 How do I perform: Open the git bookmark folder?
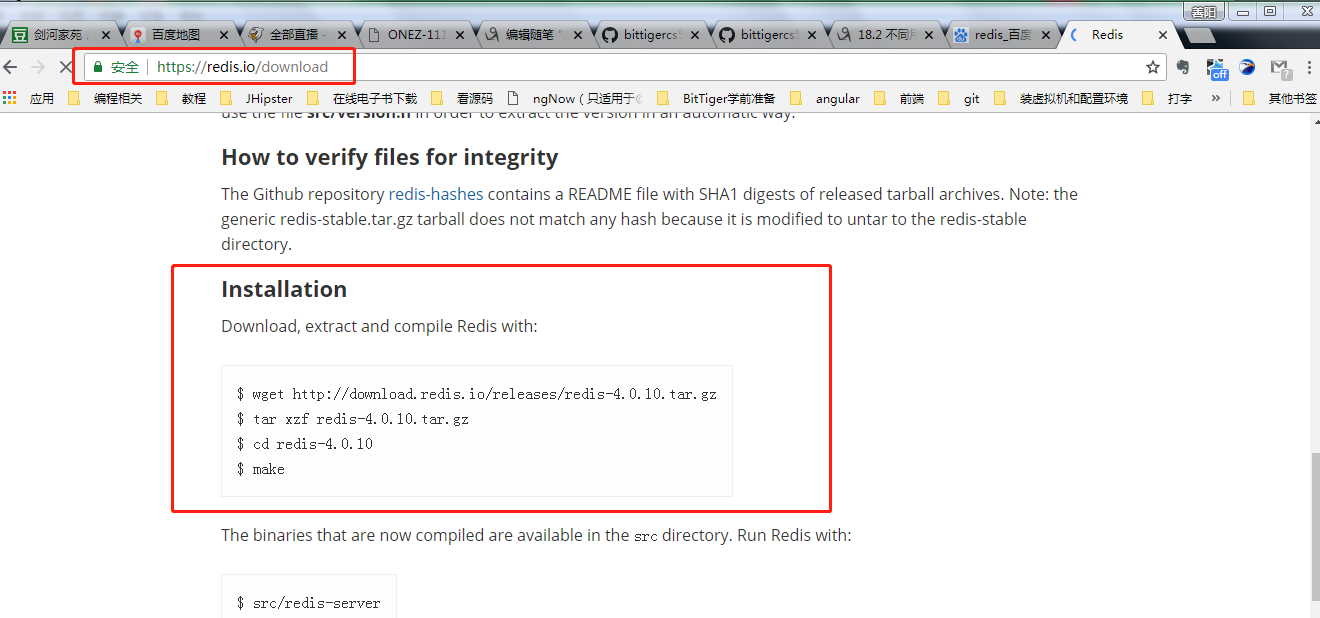[959, 98]
